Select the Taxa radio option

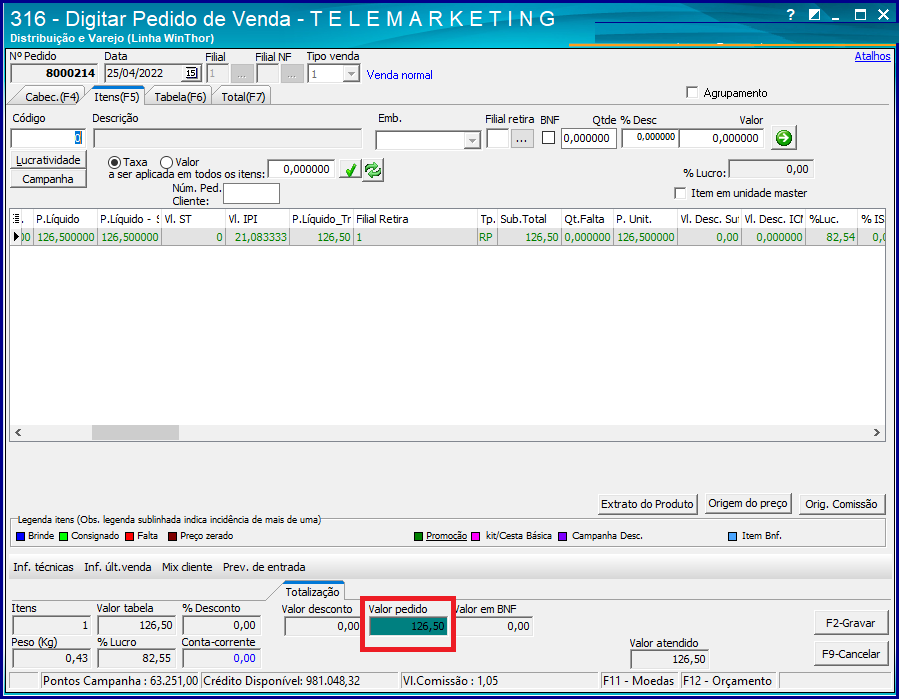click(x=115, y=162)
